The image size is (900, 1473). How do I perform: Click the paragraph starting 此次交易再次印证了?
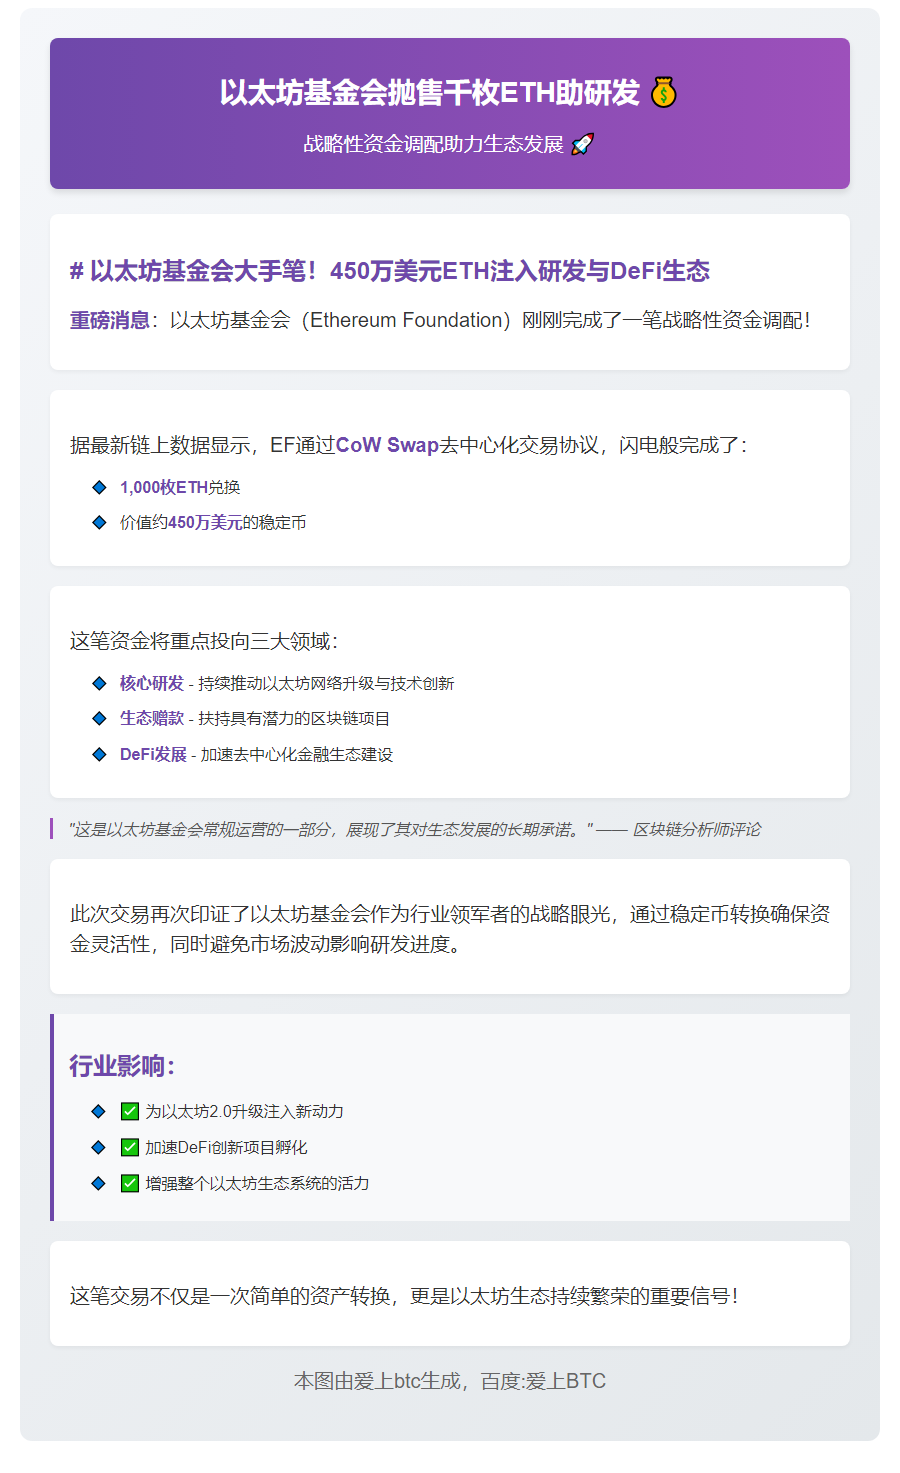pyautogui.click(x=450, y=929)
